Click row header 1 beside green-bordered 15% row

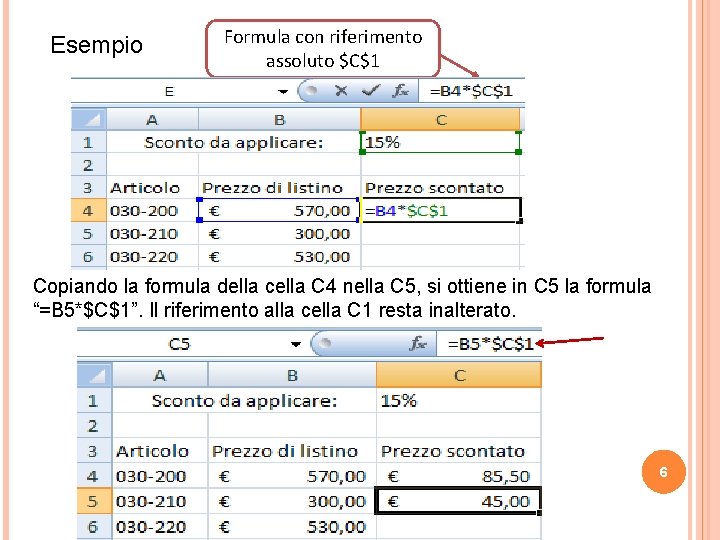[89, 142]
